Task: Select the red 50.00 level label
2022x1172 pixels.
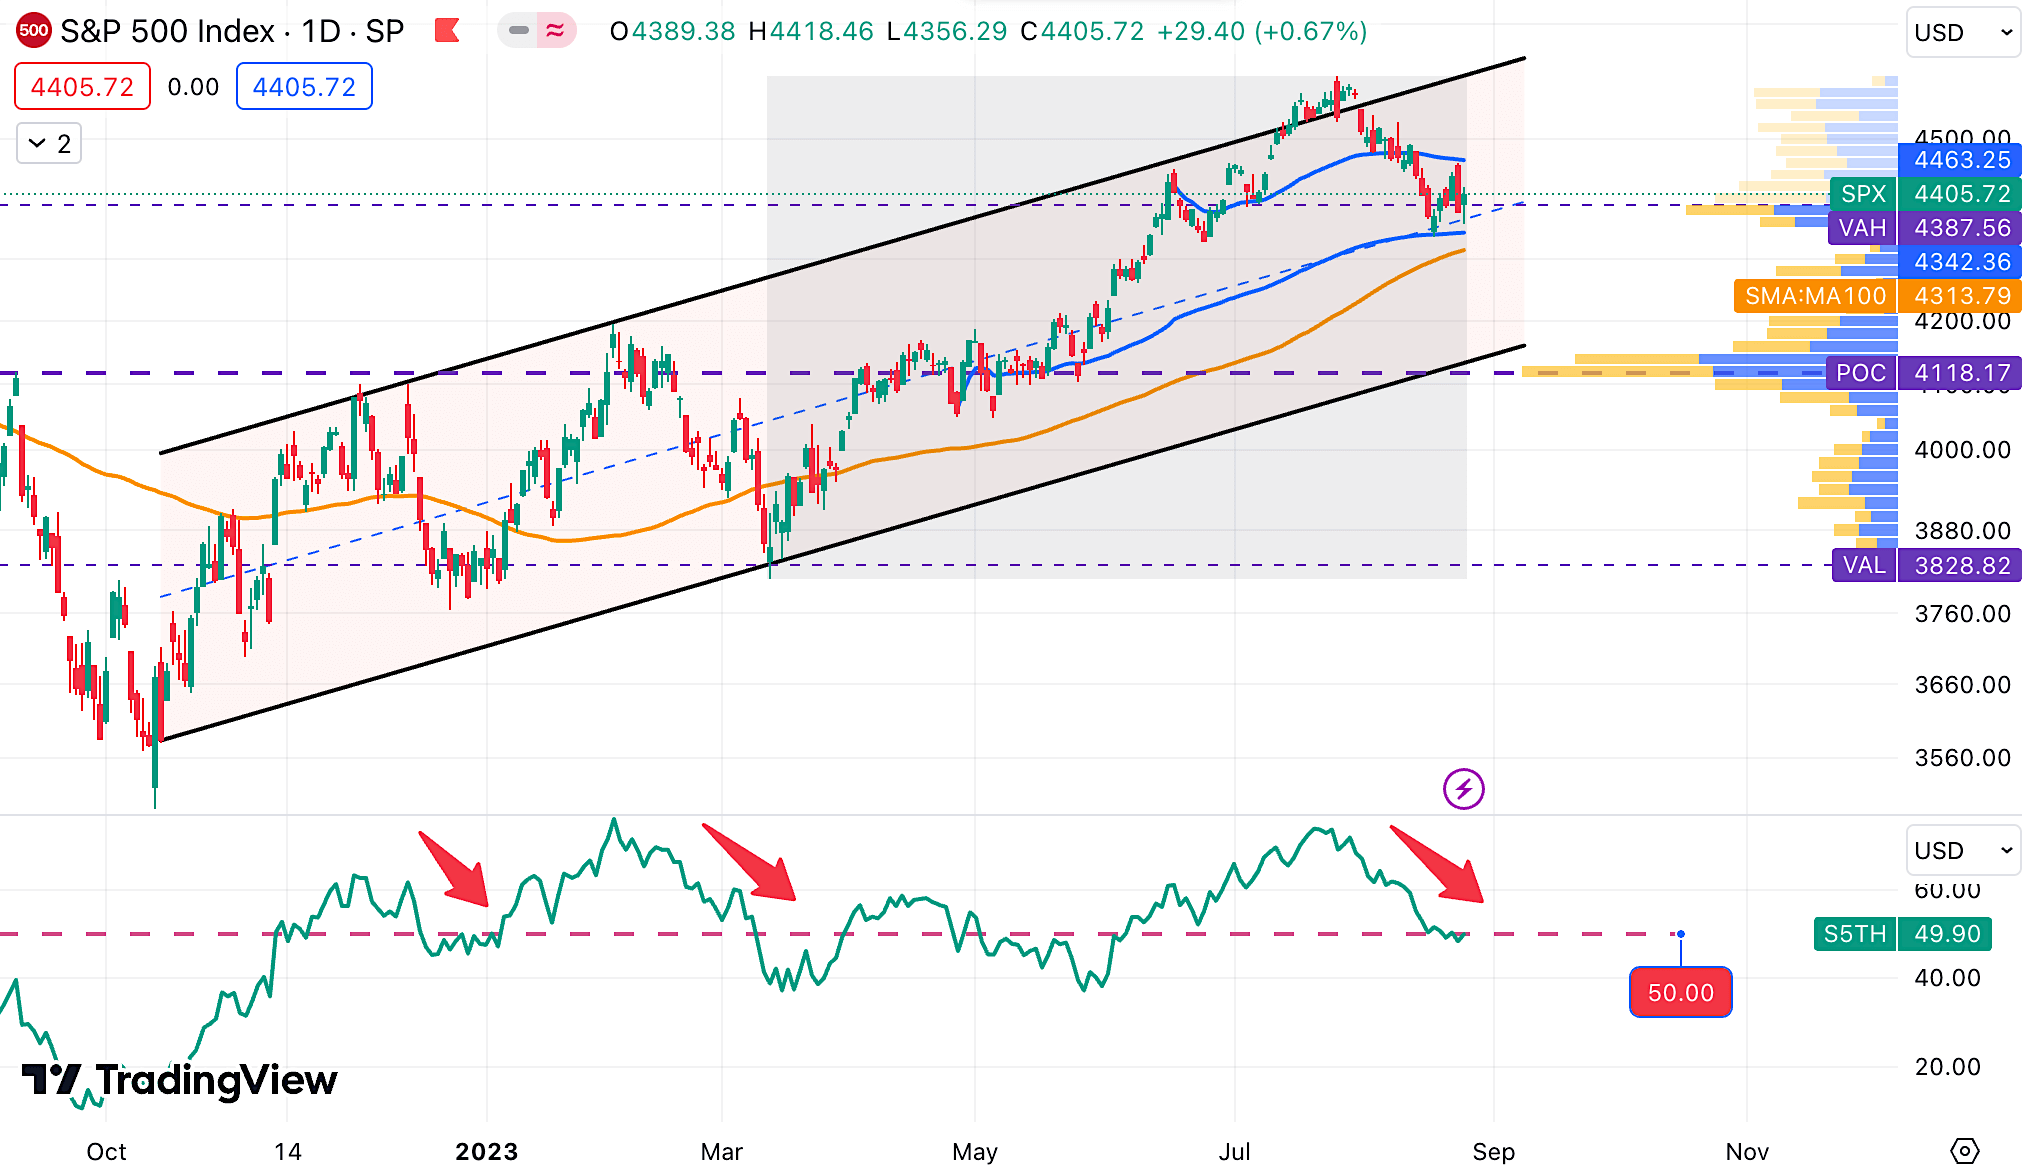Action: [1680, 993]
